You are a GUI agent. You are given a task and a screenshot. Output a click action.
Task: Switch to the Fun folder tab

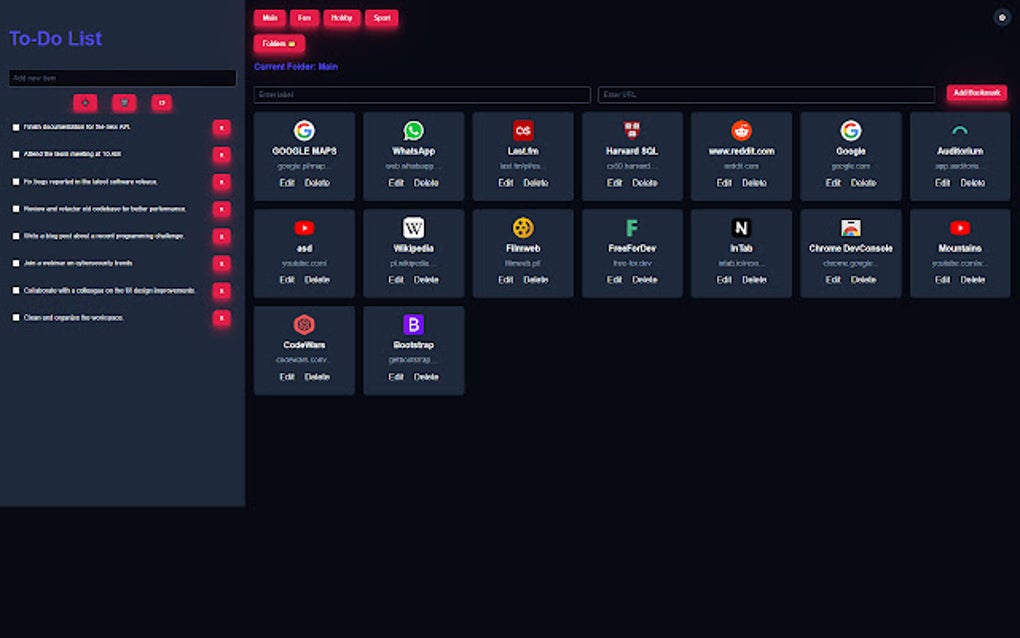pos(304,18)
